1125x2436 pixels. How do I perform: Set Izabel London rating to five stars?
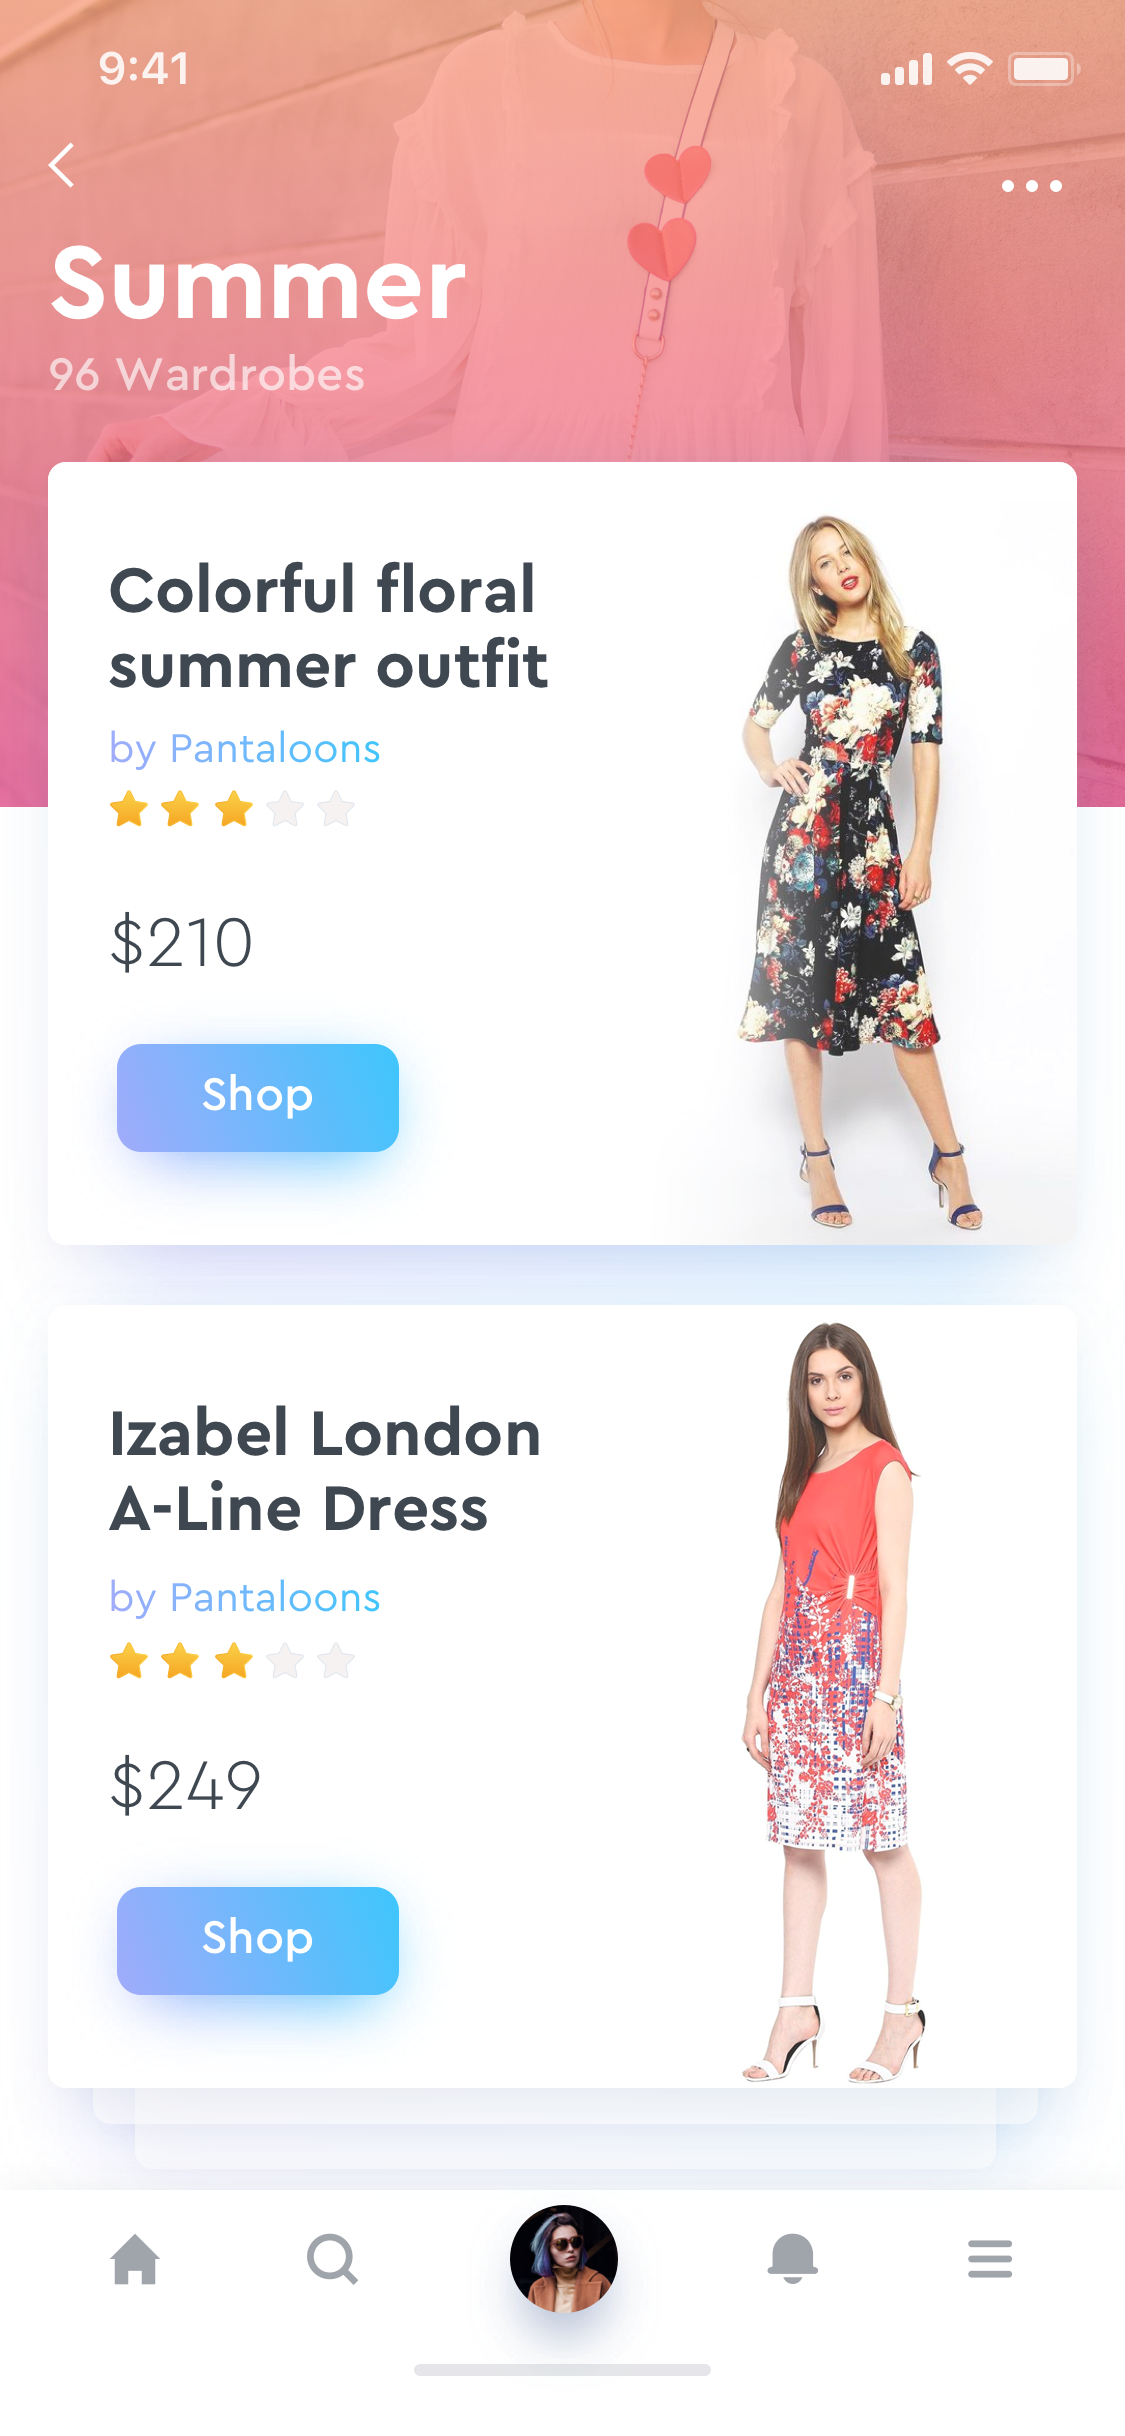click(x=336, y=1661)
